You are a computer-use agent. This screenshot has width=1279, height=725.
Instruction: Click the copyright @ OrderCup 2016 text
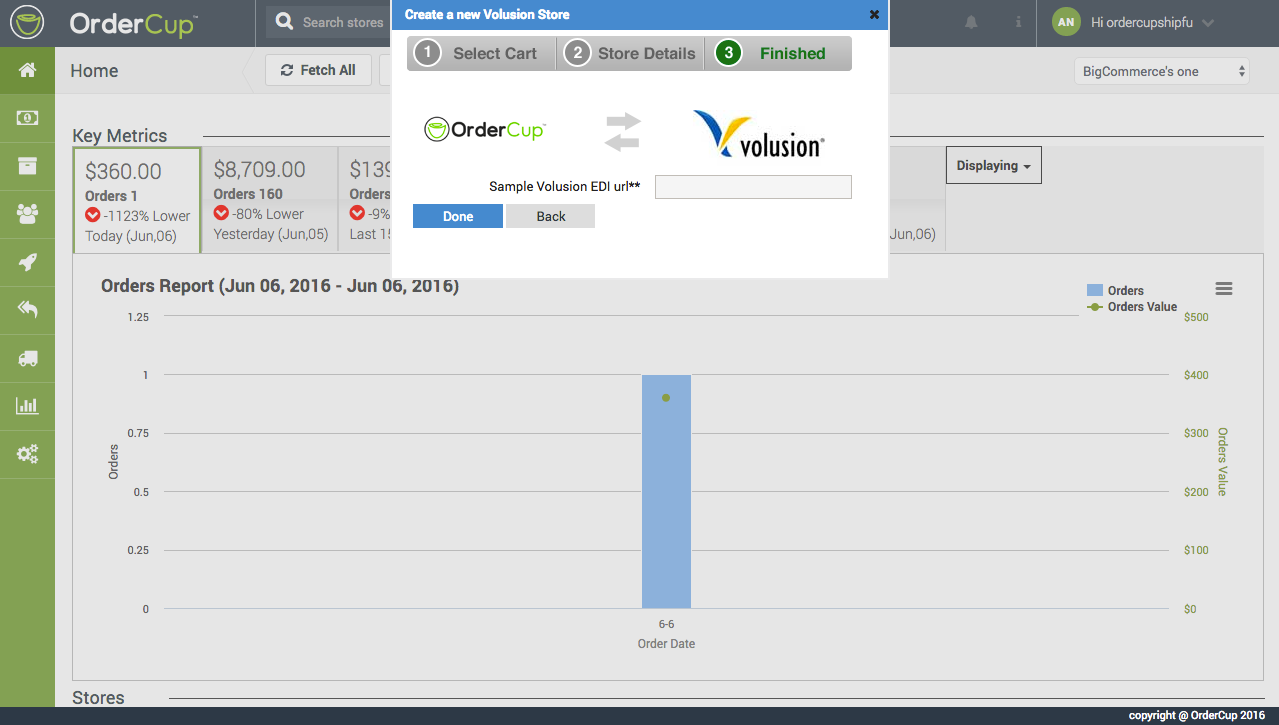(1198, 715)
